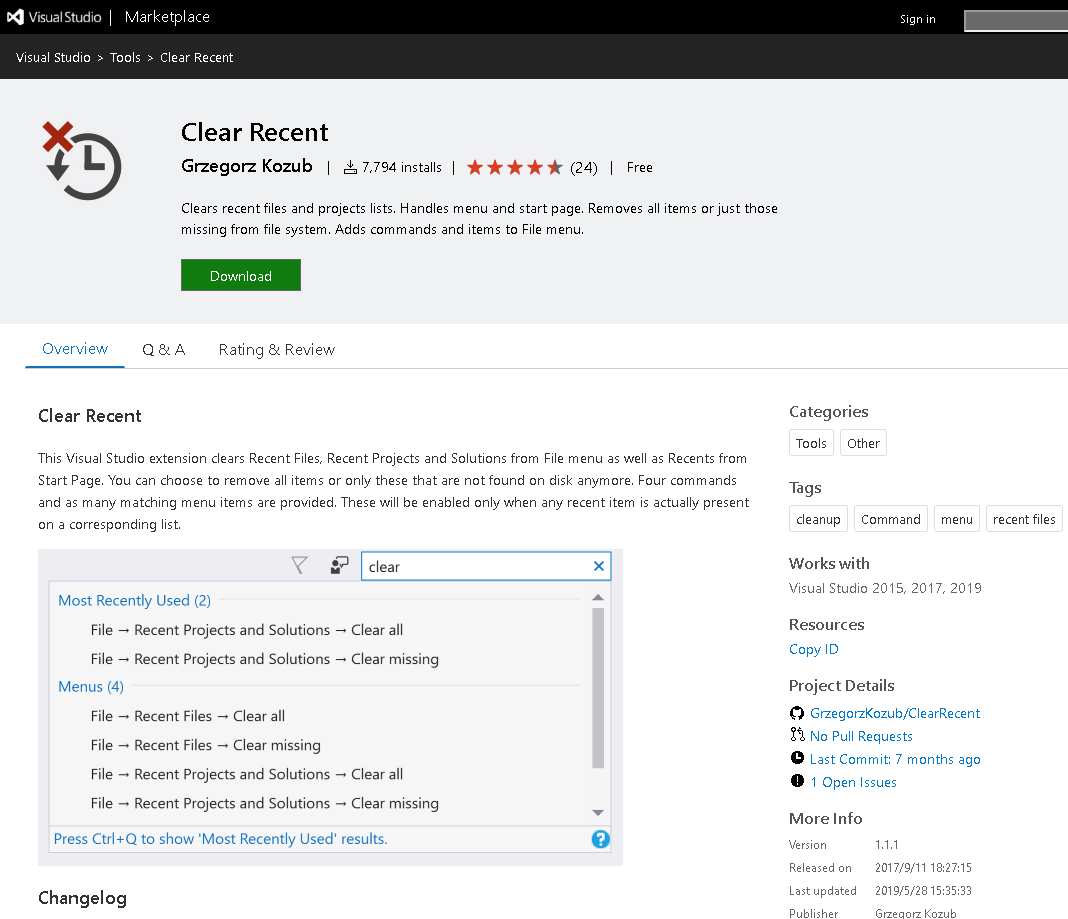Select Menus 'Recent Projects and Solutions → Clear missing'

[x=264, y=804]
